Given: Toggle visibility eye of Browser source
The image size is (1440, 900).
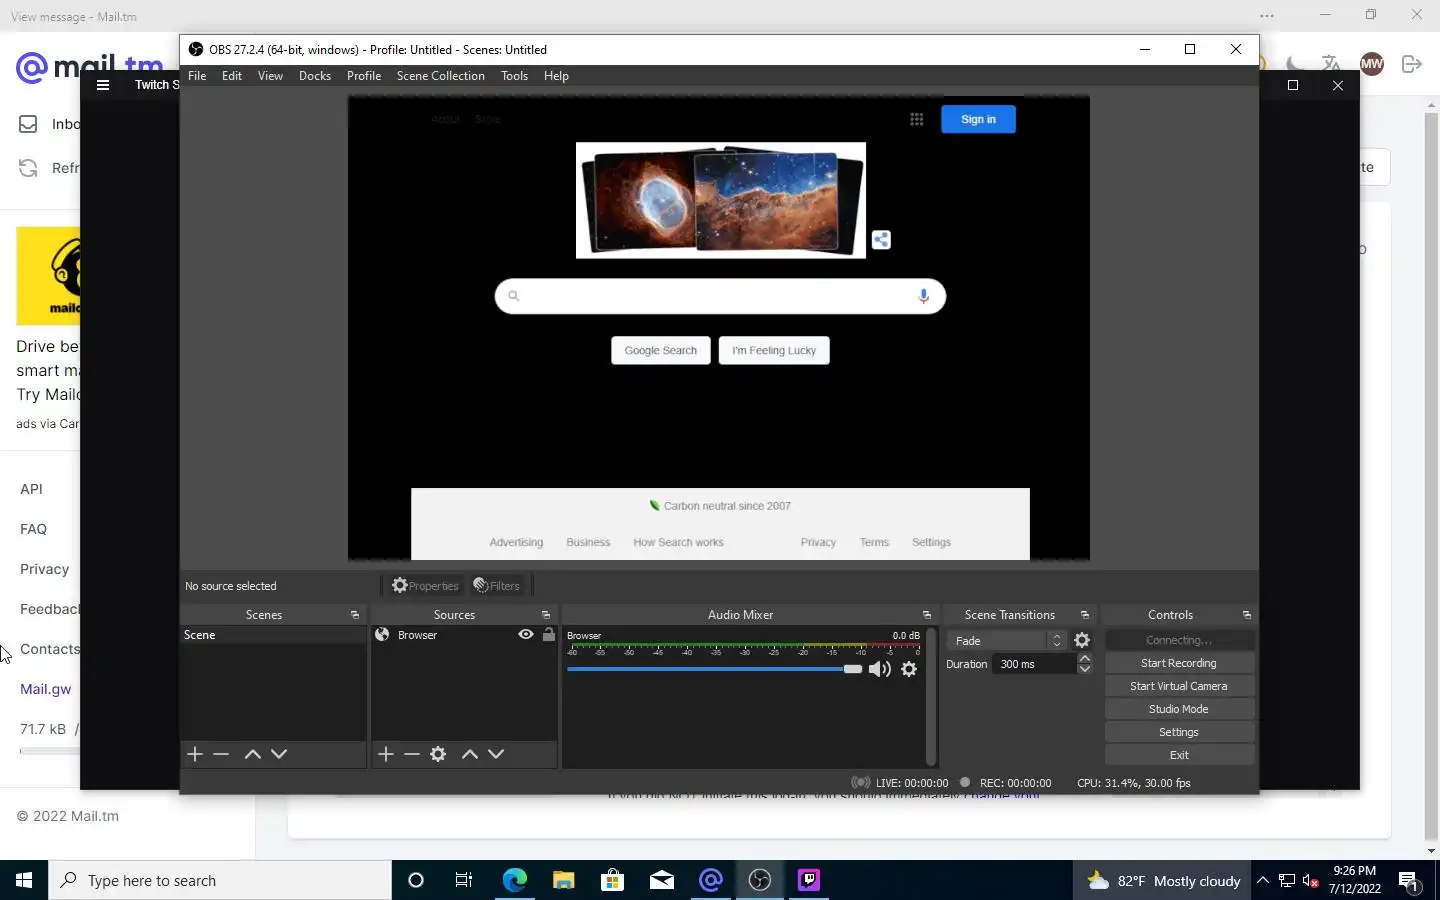Looking at the screenshot, I should (526, 634).
